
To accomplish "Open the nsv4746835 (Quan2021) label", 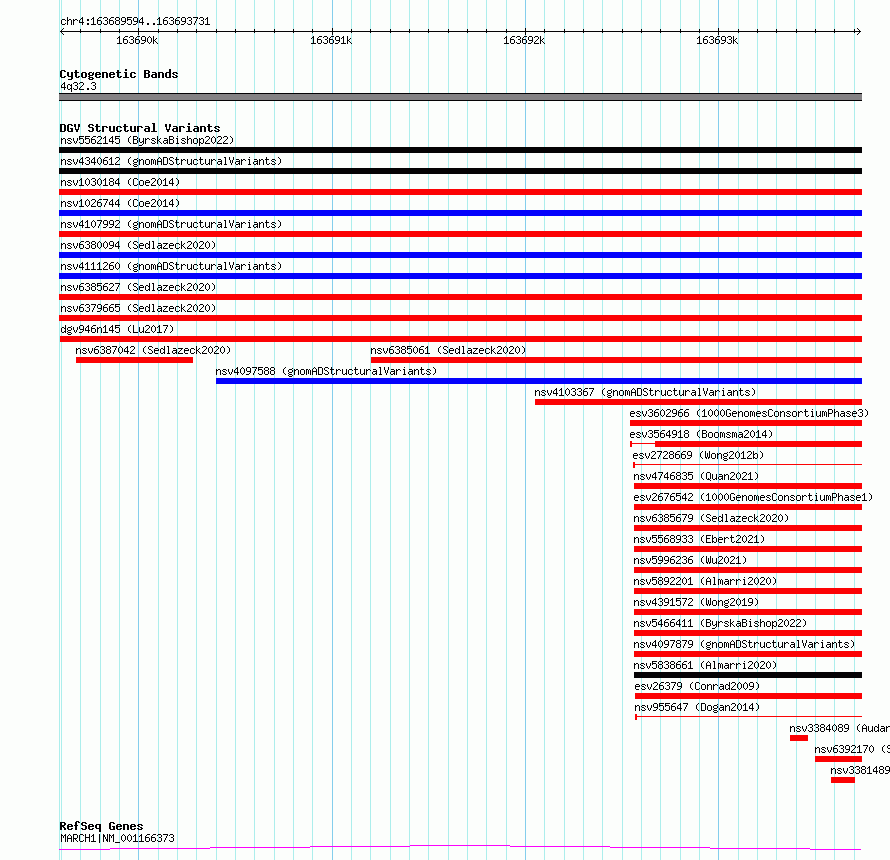I will 696,476.
